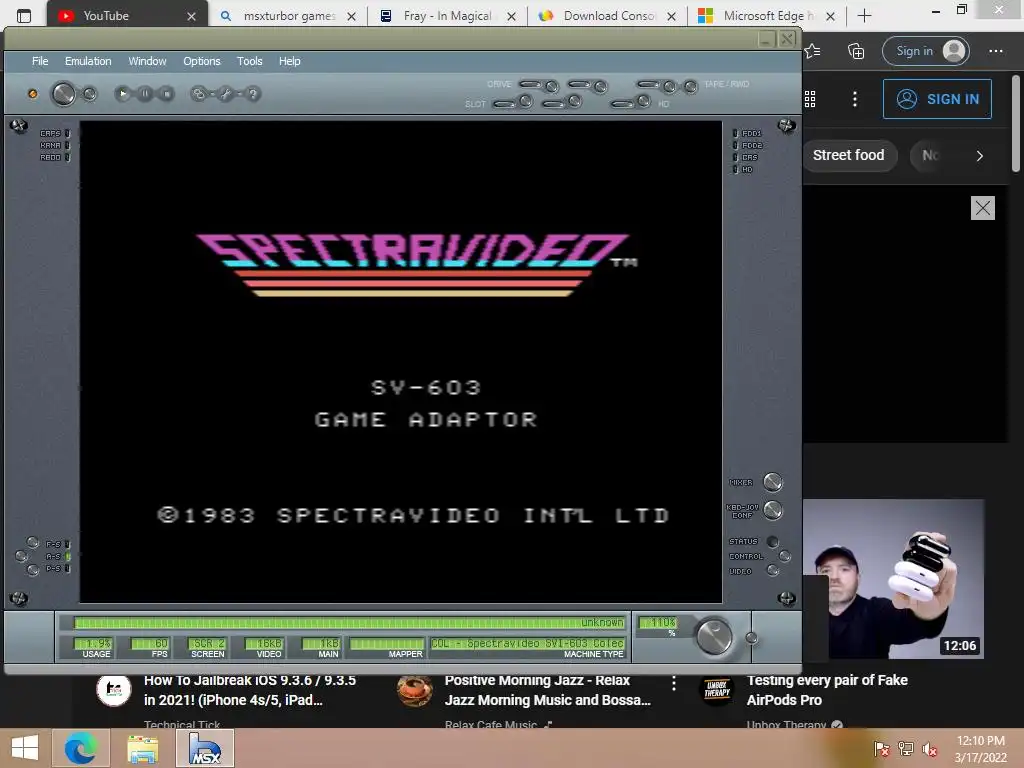Select the Street food chip
The image size is (1024, 768).
pos(849,155)
